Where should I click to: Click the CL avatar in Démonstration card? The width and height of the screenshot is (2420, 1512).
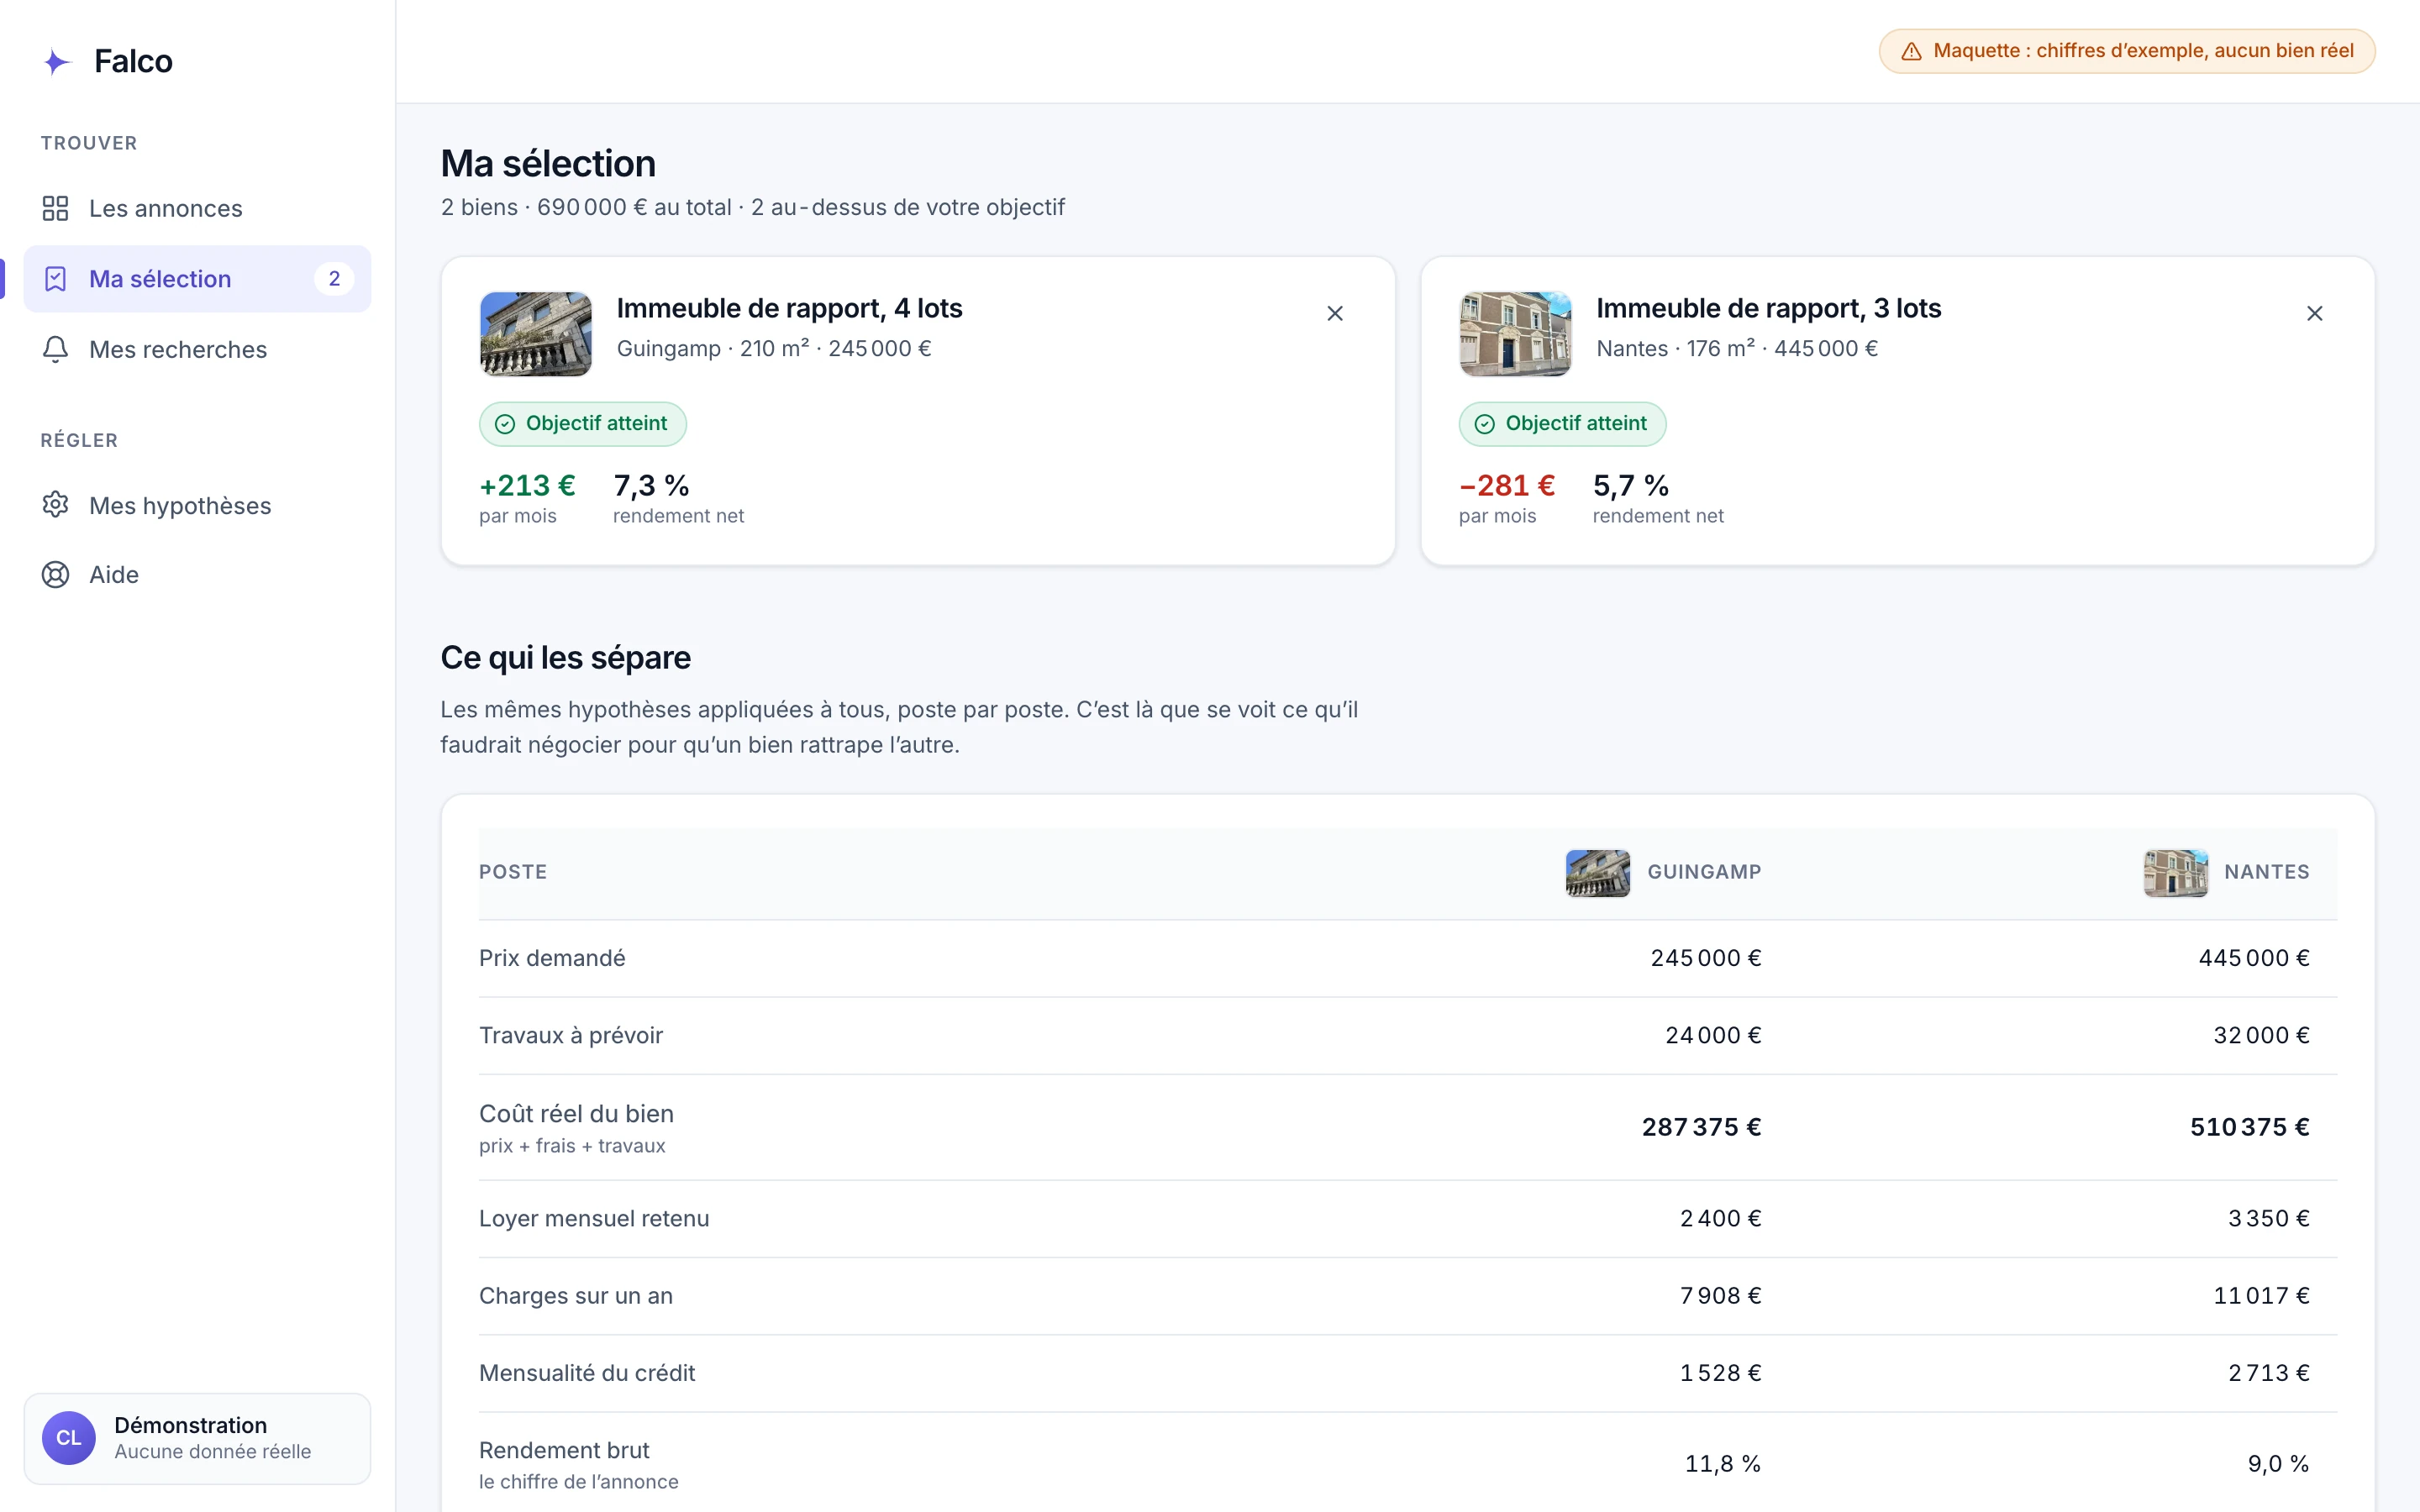tap(68, 1438)
